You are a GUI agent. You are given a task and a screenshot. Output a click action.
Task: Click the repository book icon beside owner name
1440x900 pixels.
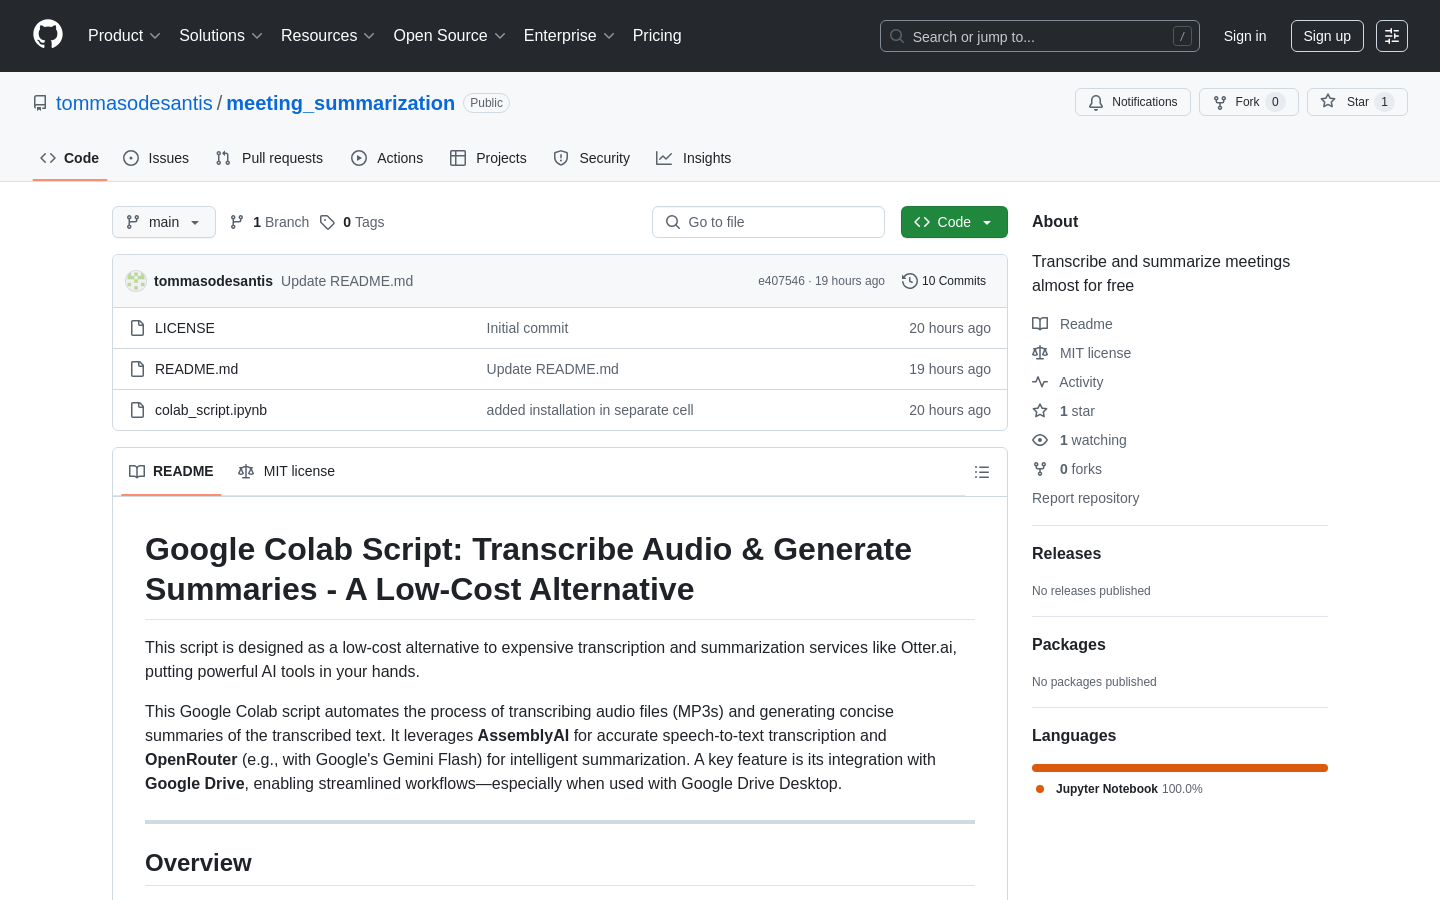click(40, 103)
